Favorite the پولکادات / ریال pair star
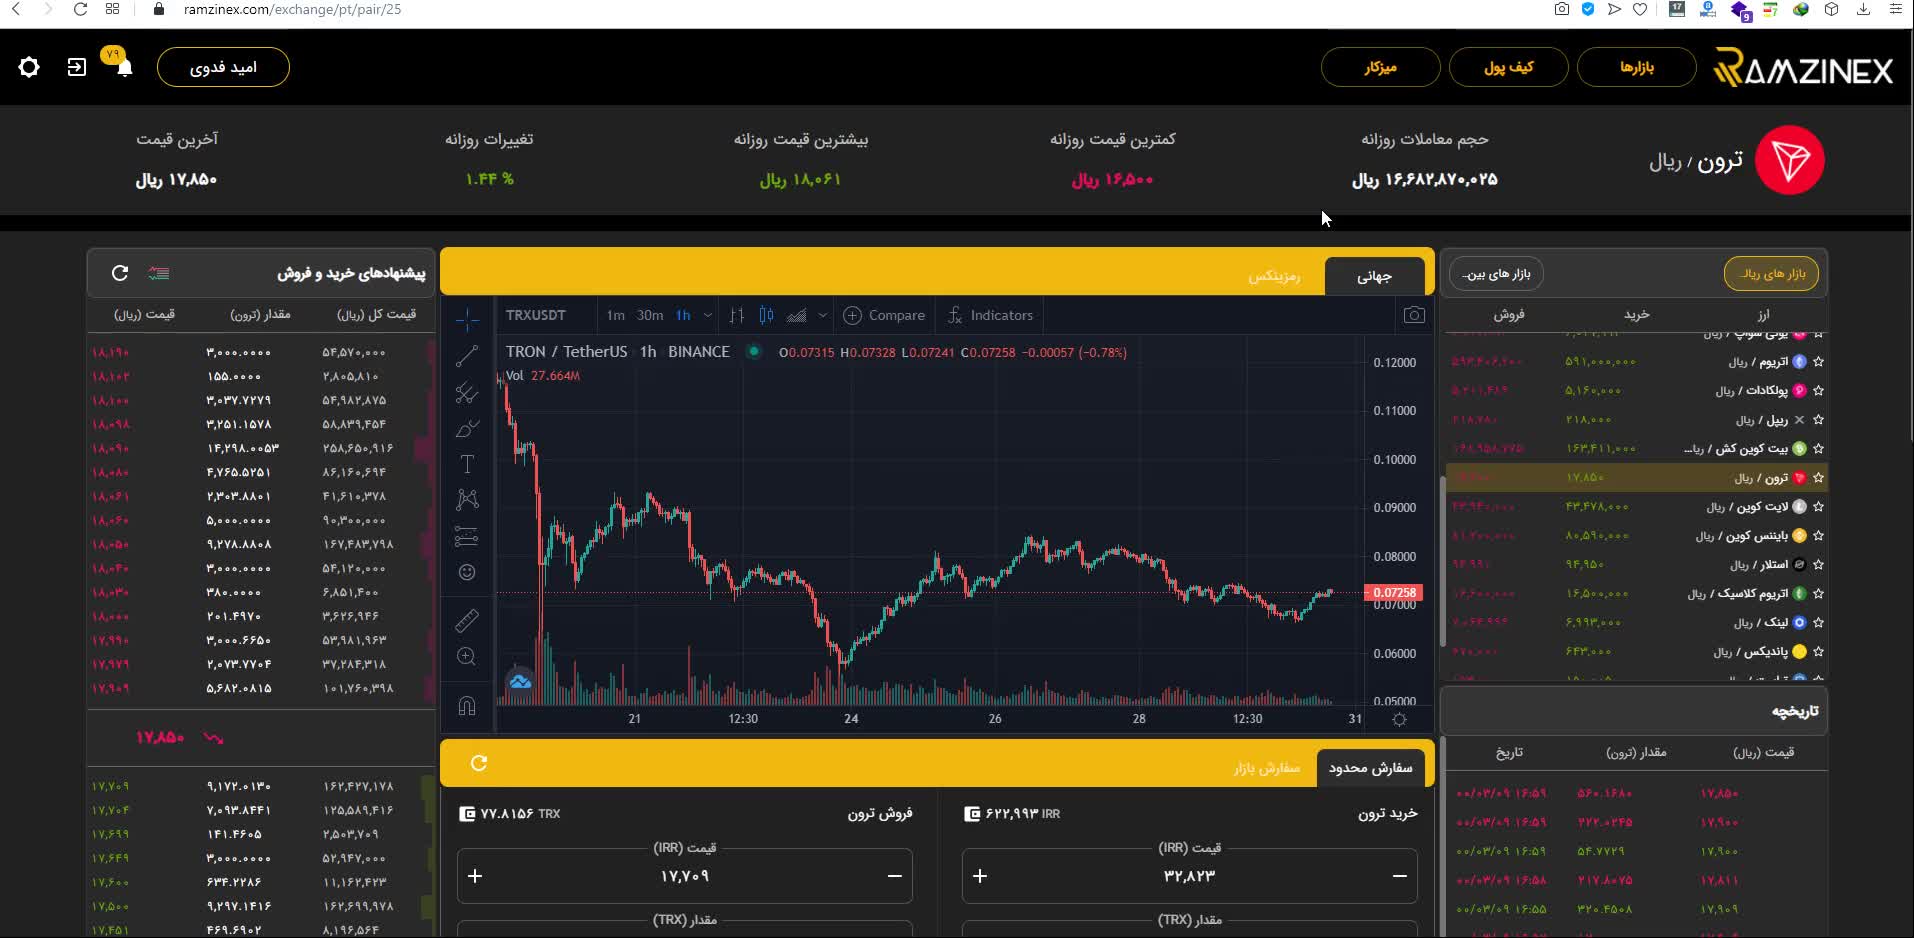Image resolution: width=1914 pixels, height=938 pixels. pyautogui.click(x=1818, y=391)
